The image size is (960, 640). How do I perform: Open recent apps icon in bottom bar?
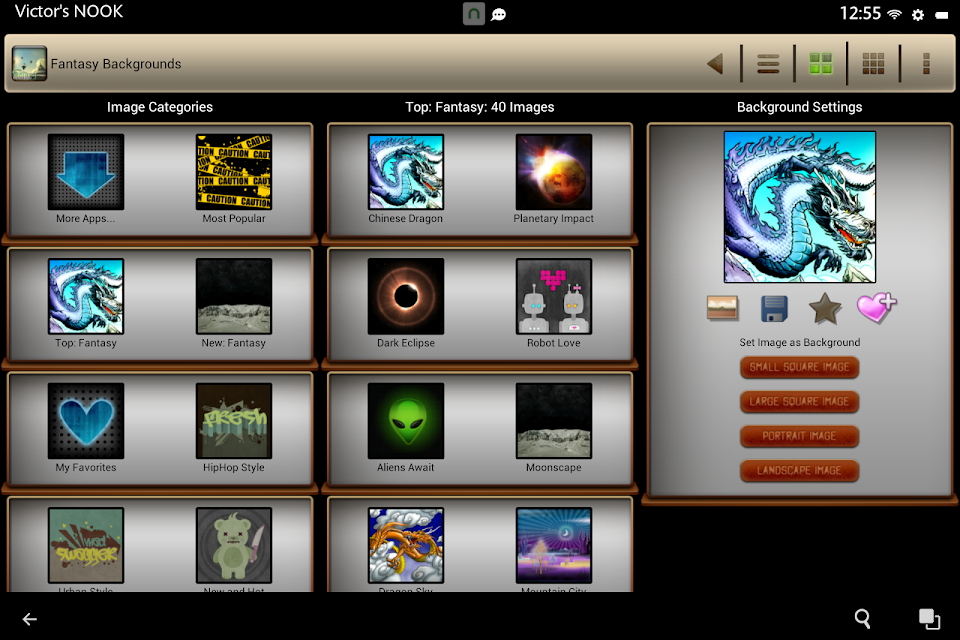929,619
